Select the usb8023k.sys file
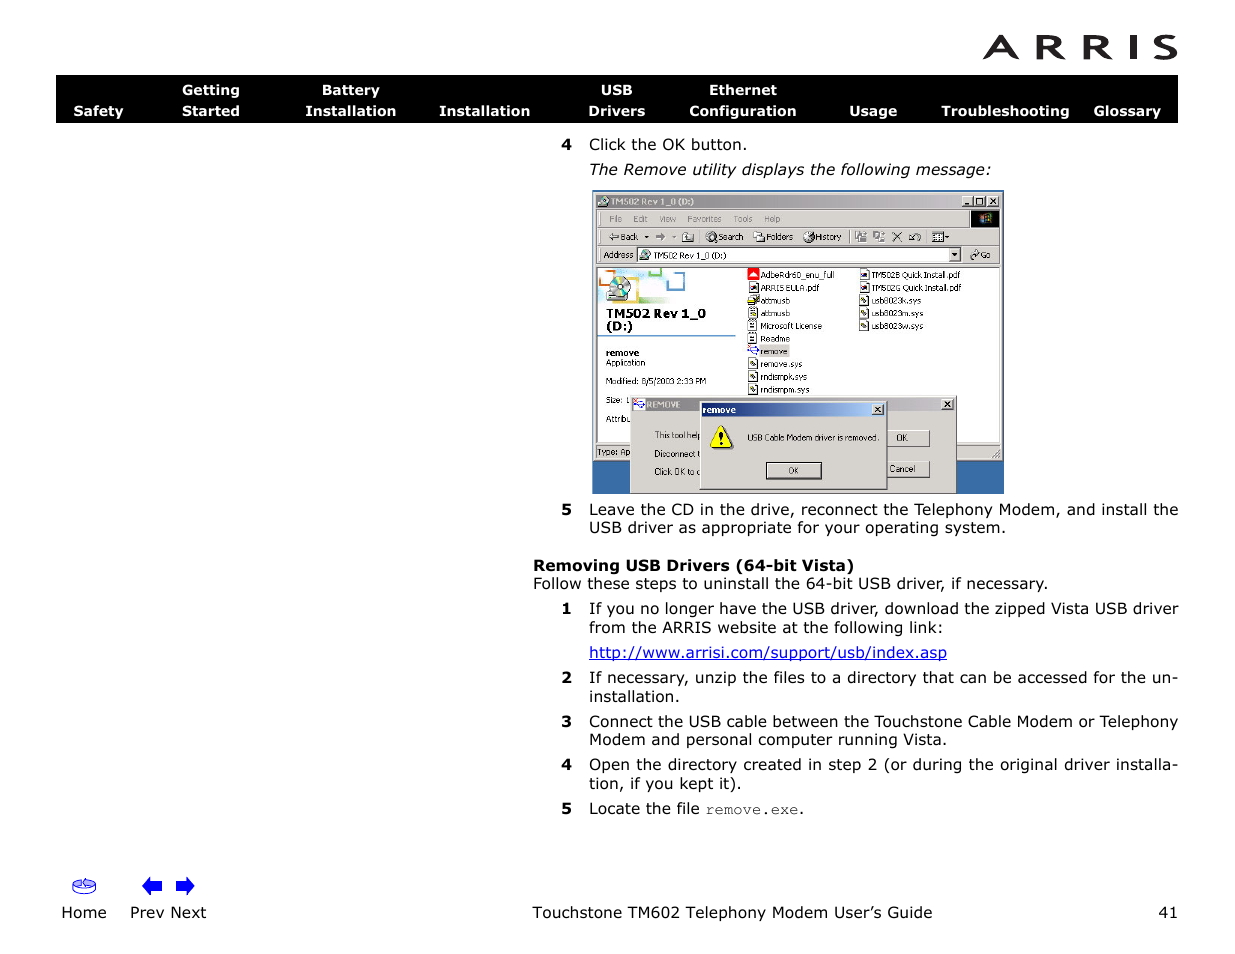 (890, 300)
